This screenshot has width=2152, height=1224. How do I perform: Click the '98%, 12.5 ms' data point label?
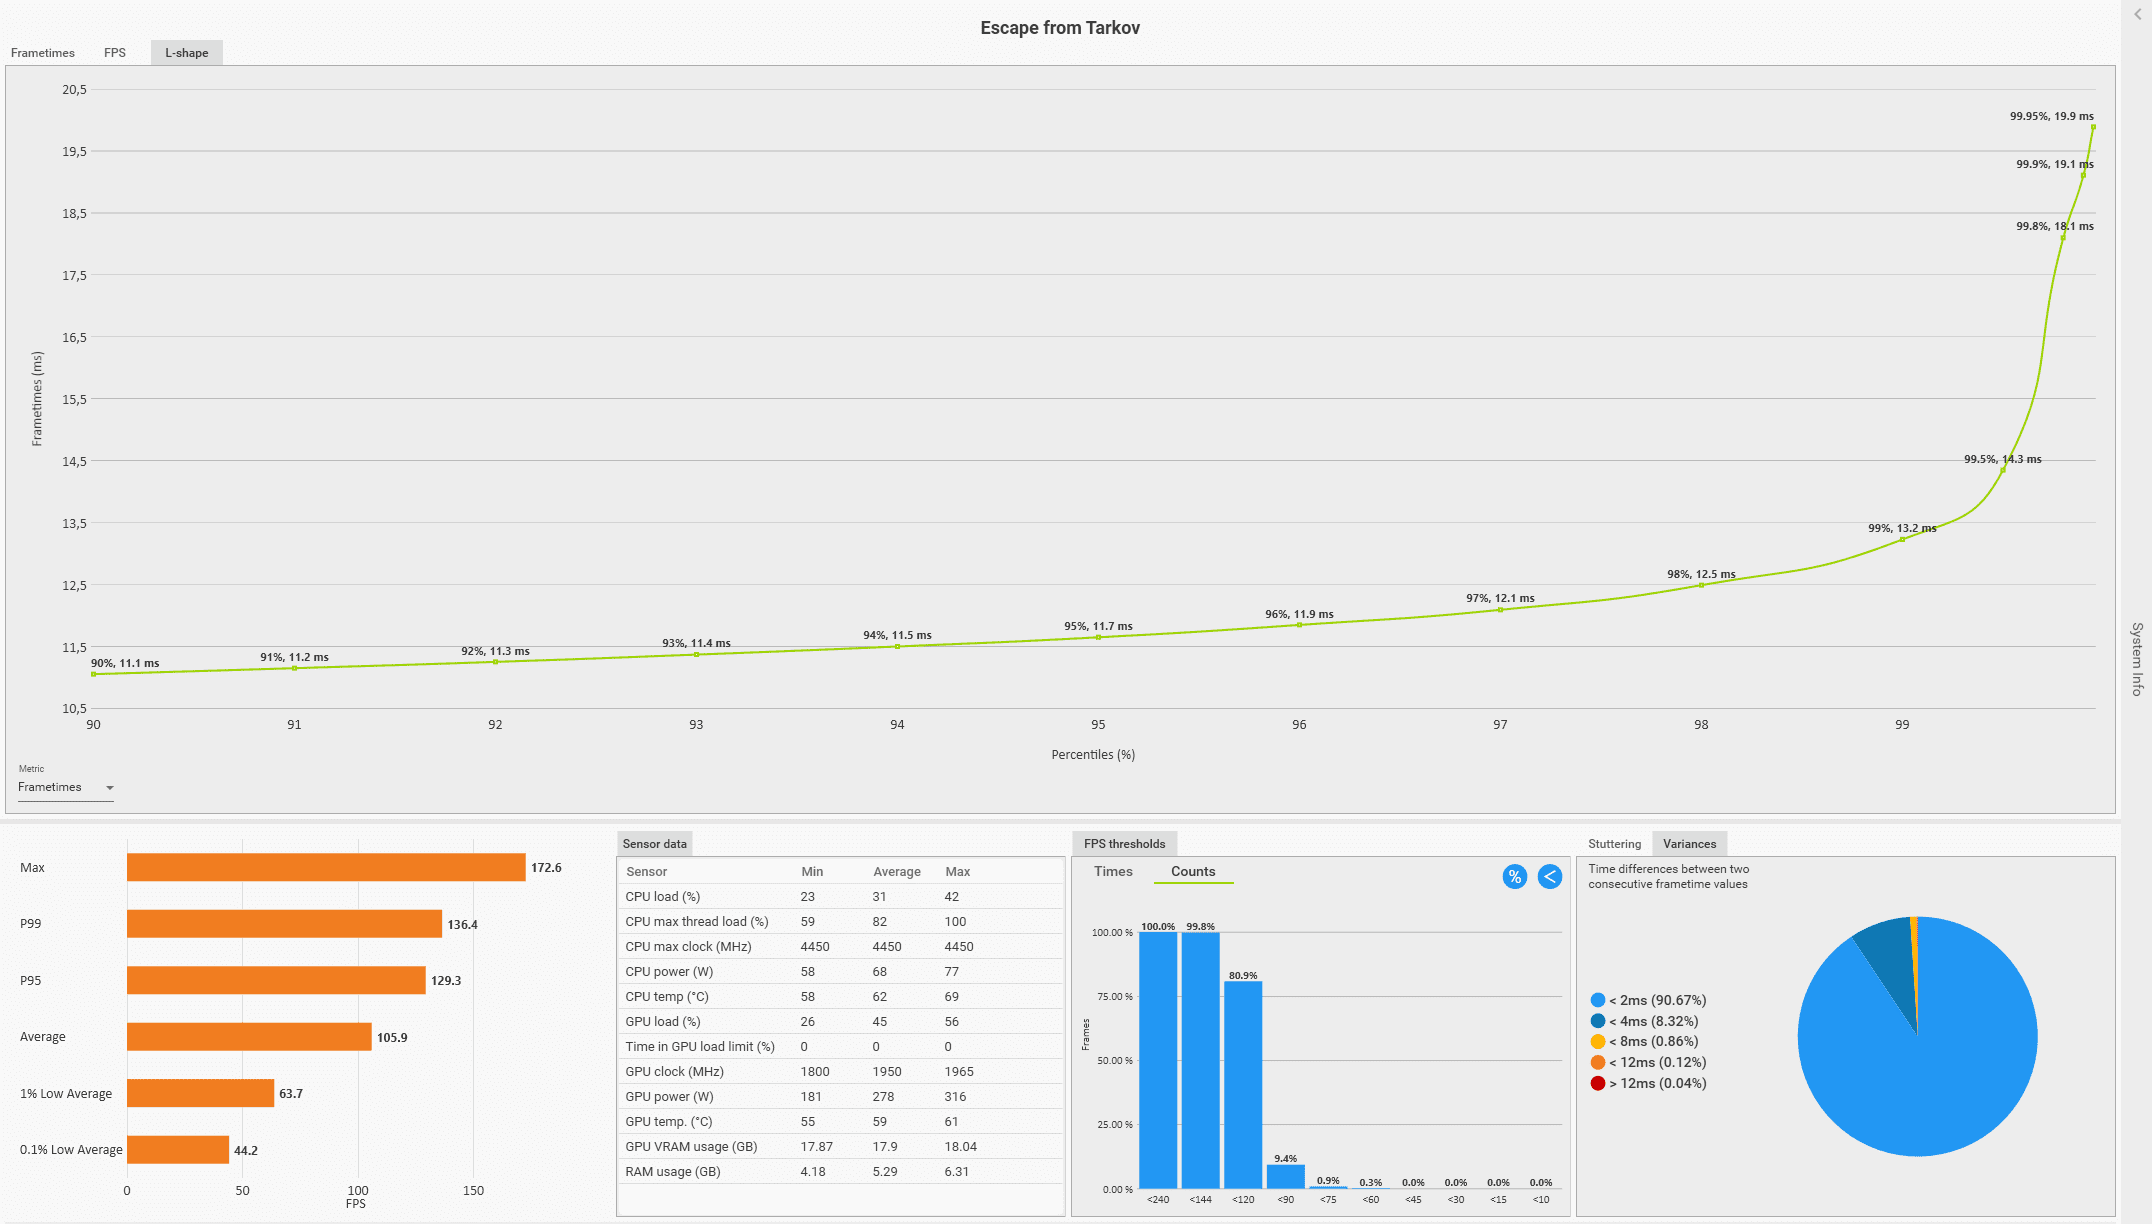coord(1701,574)
